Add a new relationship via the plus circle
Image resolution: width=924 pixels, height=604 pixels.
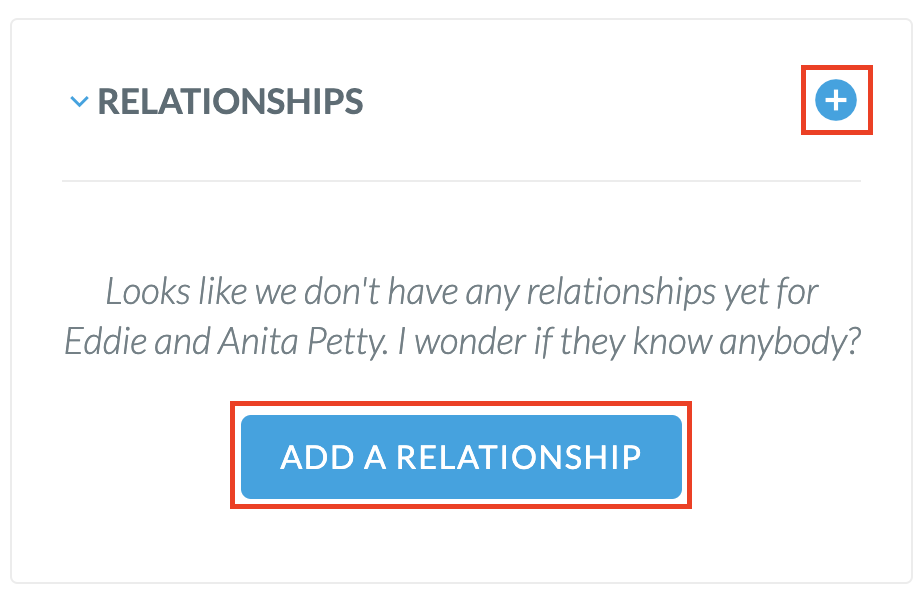(x=836, y=100)
